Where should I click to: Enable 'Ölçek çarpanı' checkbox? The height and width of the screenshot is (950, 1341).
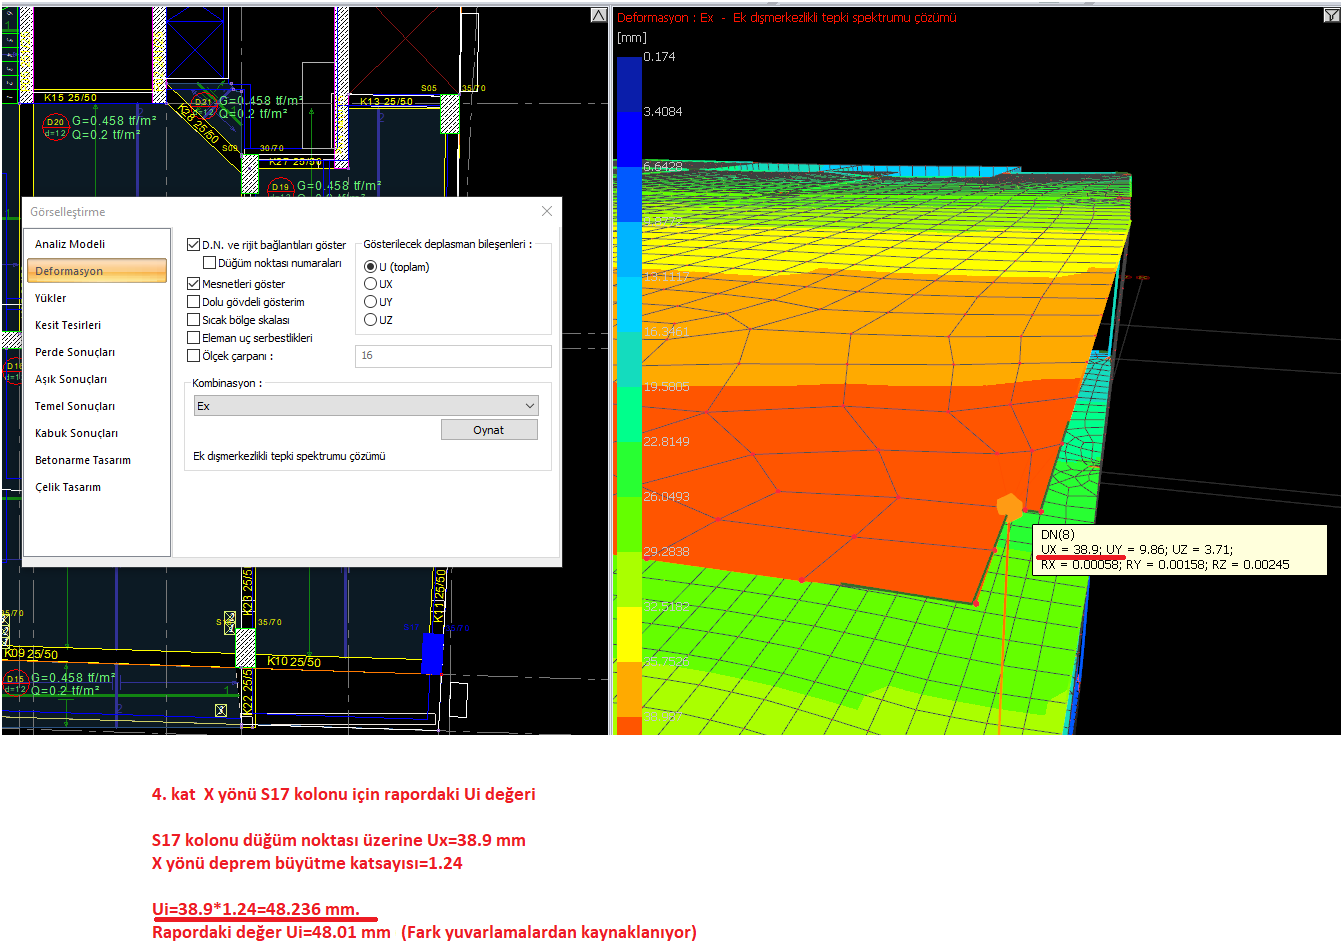[193, 356]
